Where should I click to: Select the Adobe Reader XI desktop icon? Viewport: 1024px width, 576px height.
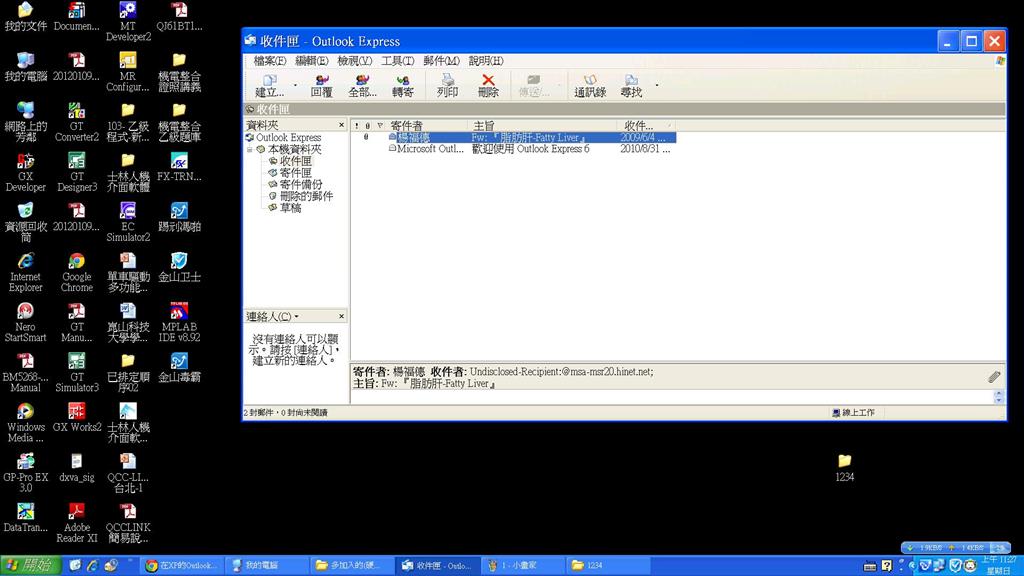[76, 522]
